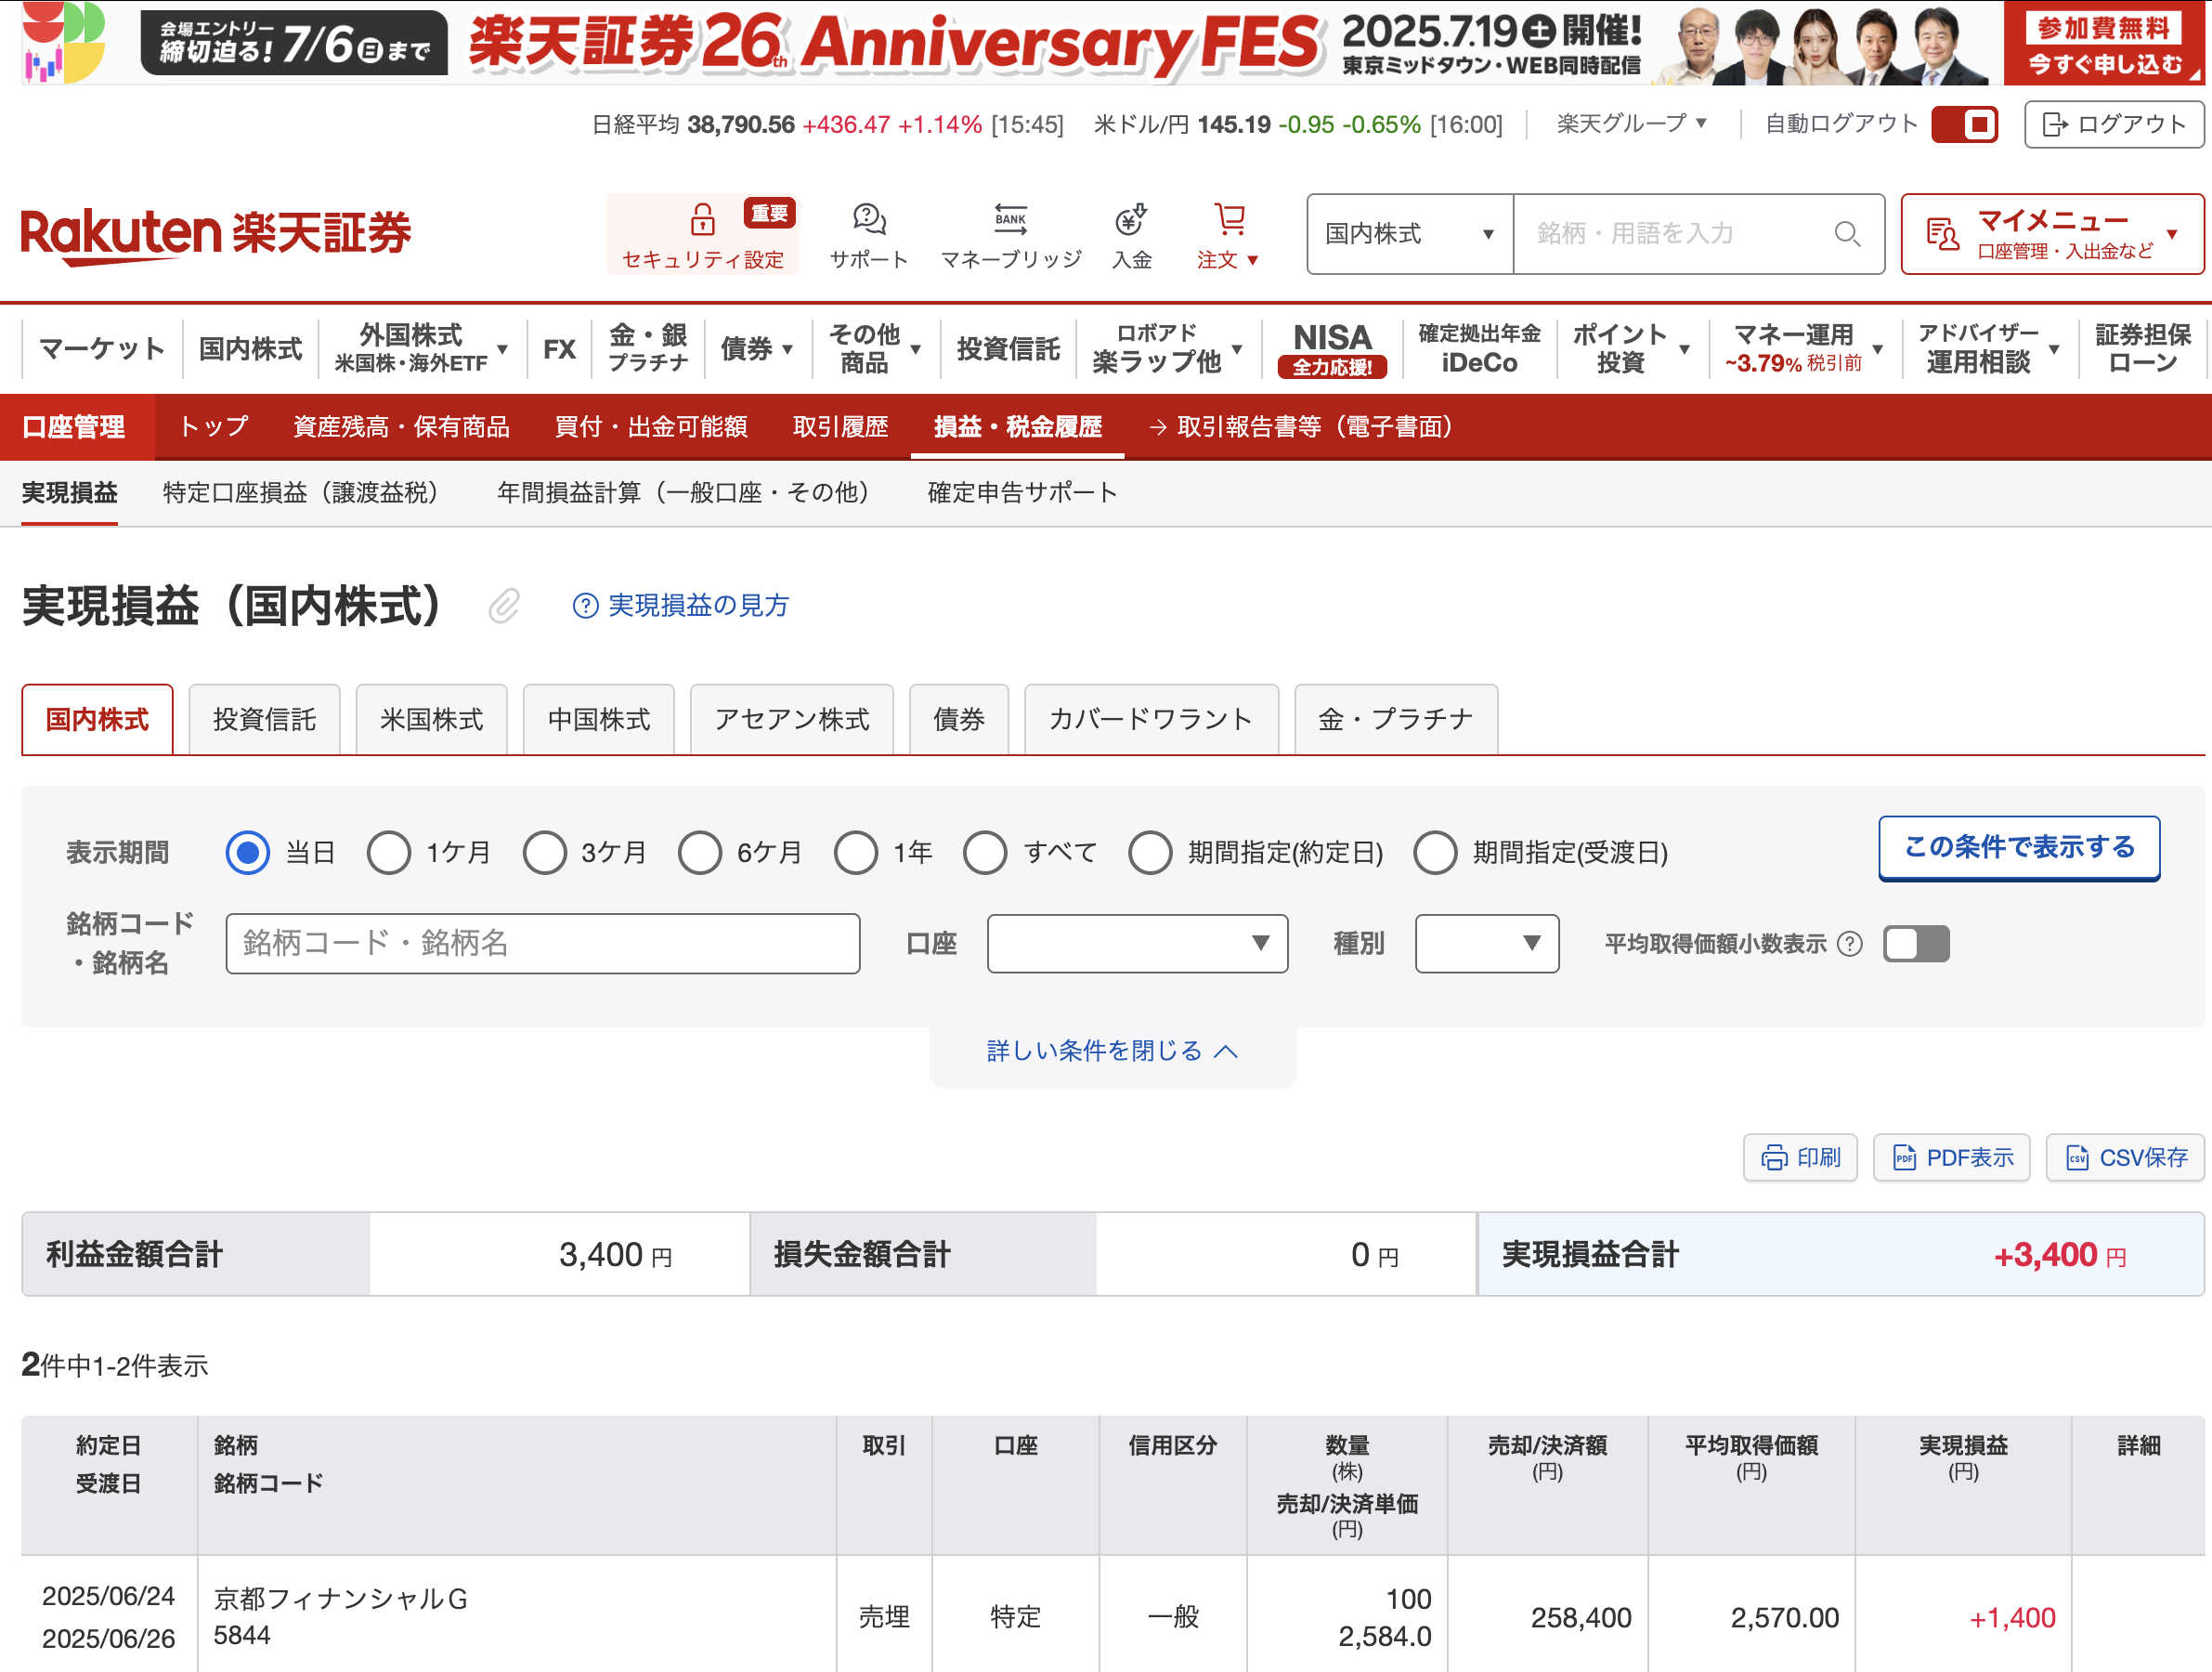This screenshot has height=1672, width=2212.
Task: Click the help question icon for 実現損益の見方
Action: pos(585,606)
